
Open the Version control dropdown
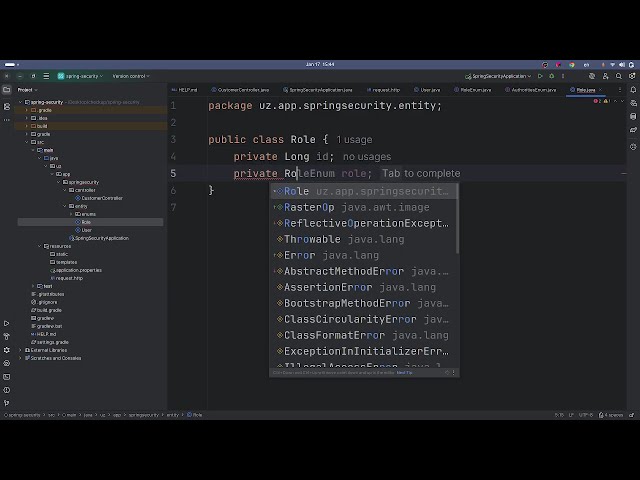tap(131, 76)
